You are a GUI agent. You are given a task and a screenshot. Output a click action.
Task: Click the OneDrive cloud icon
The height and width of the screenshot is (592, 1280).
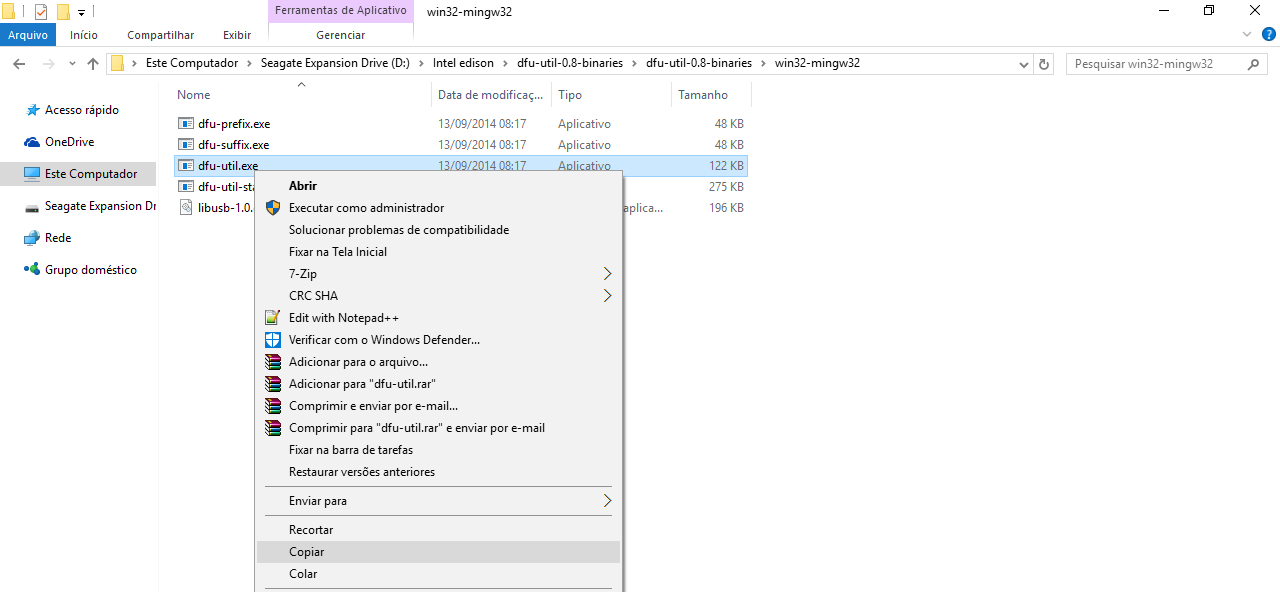pos(33,142)
